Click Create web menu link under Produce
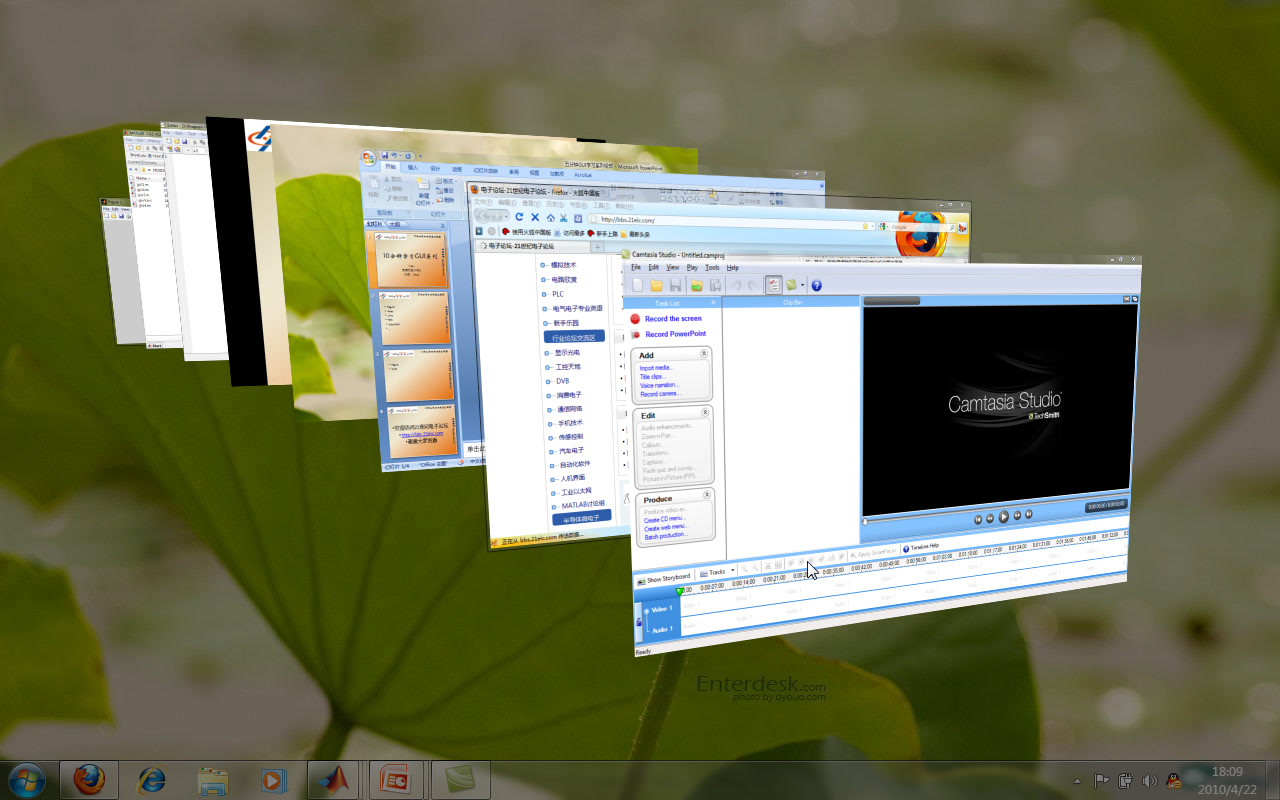Image resolution: width=1280 pixels, height=800 pixels. (x=666, y=528)
